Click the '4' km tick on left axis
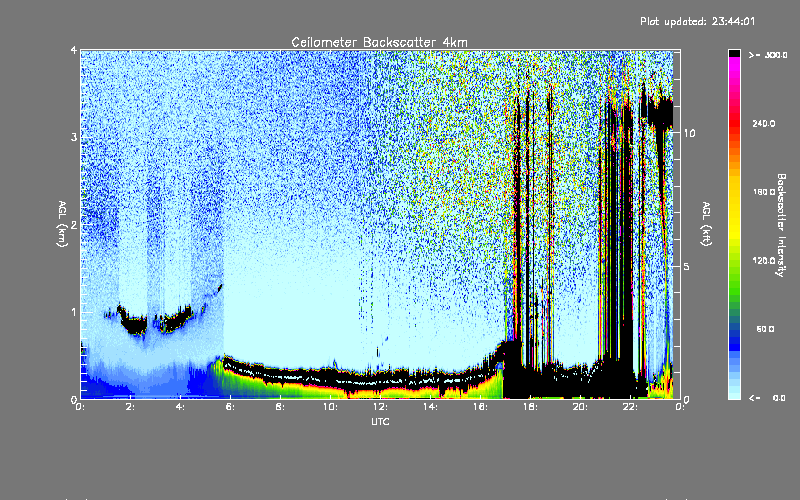800x500 pixels. [x=74, y=51]
